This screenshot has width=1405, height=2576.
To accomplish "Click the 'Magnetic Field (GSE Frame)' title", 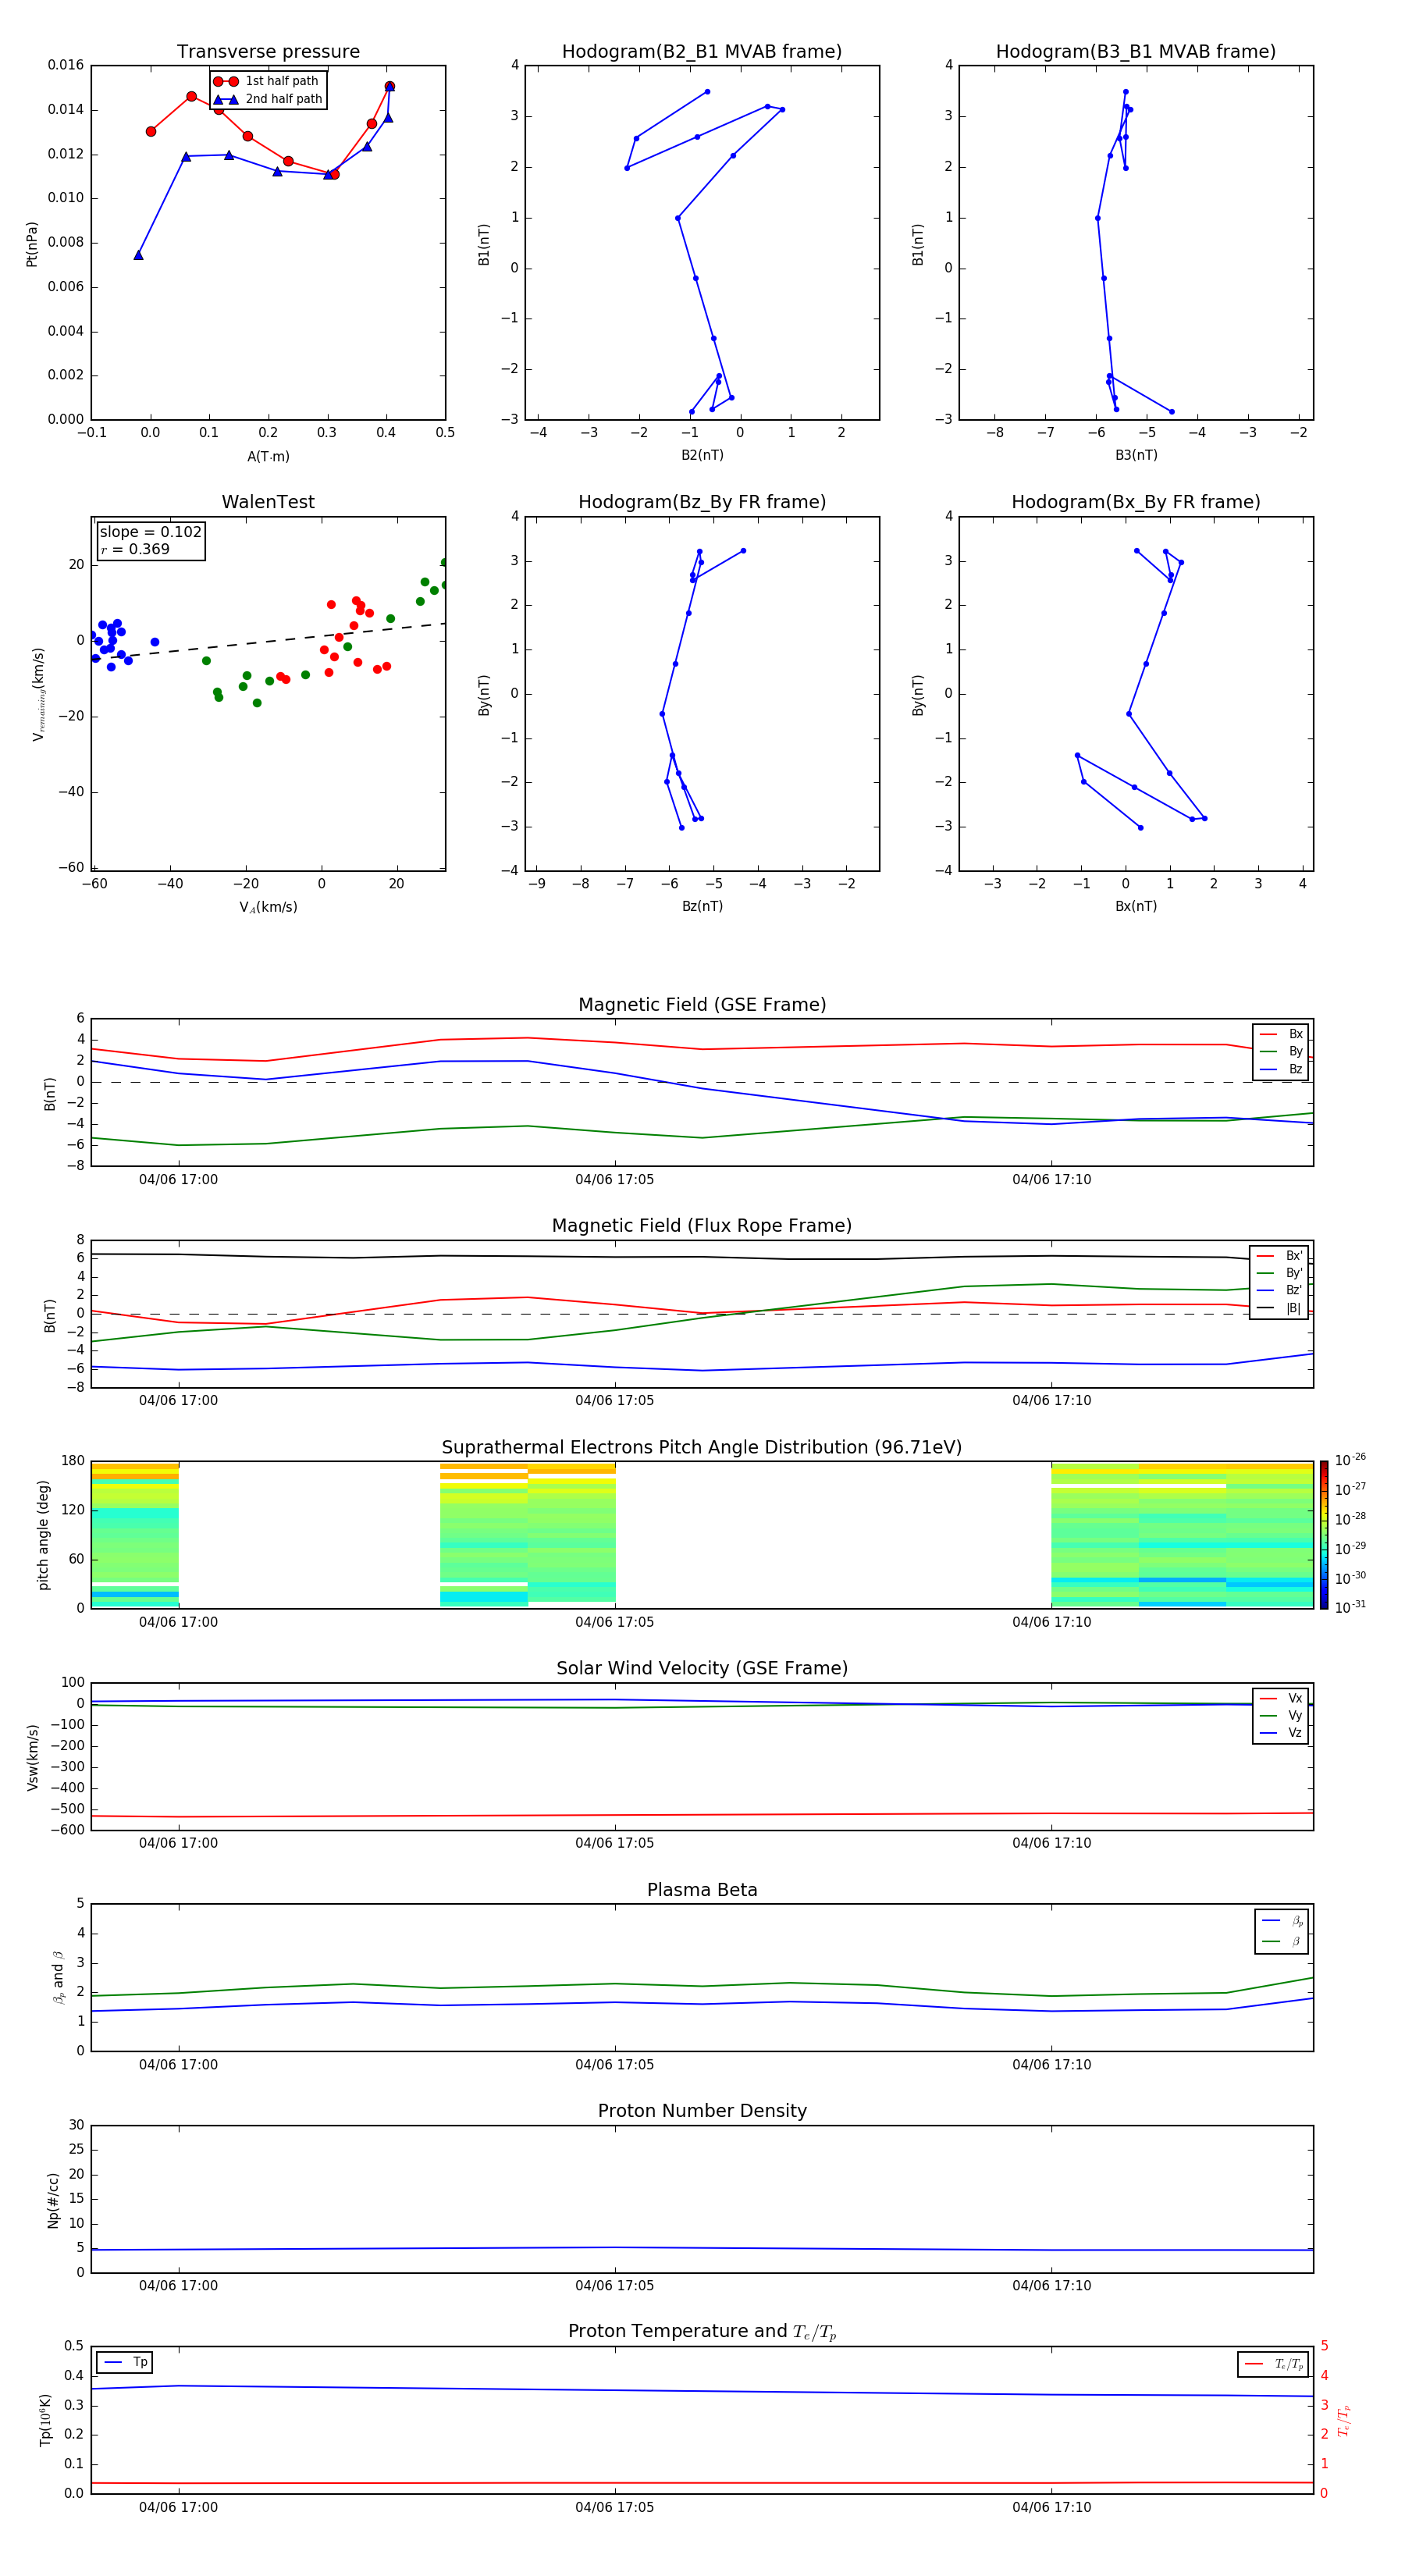I will (x=702, y=1004).
